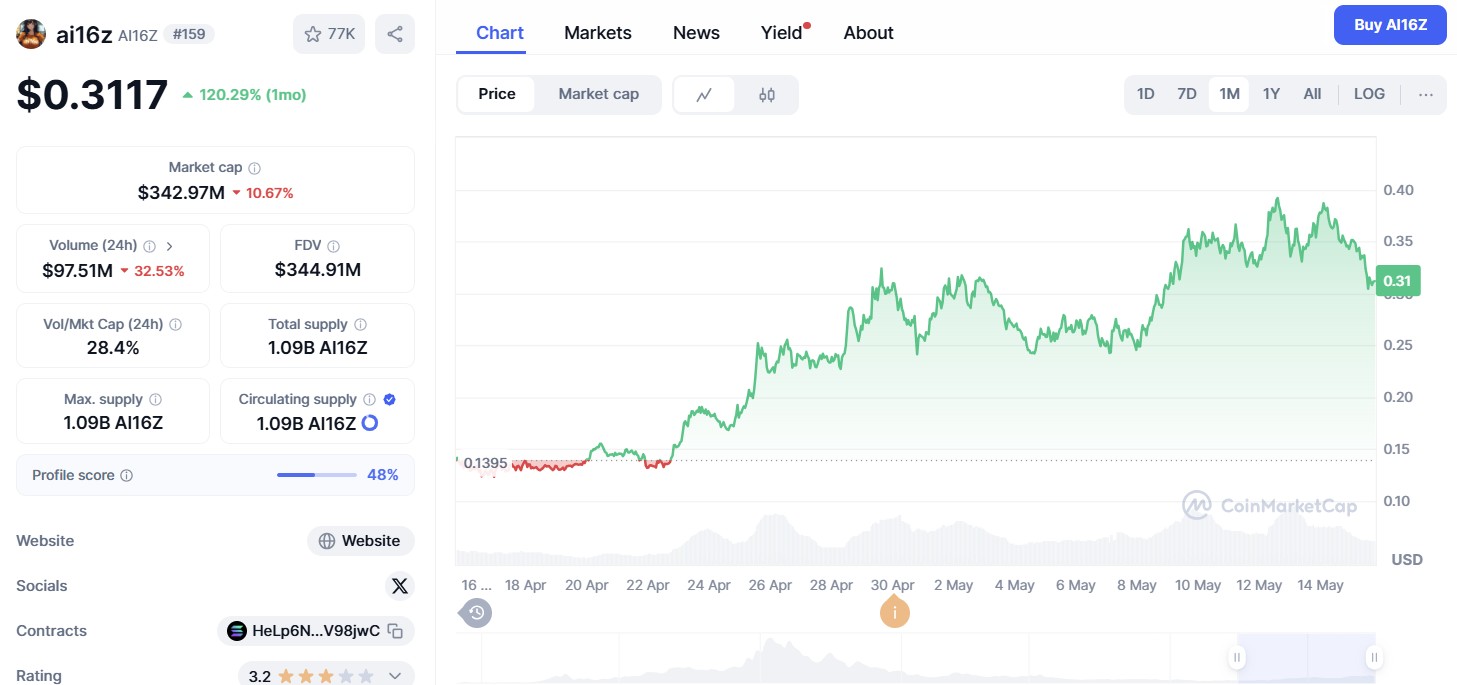
Task: Open the project Website link
Action: pyautogui.click(x=360, y=541)
